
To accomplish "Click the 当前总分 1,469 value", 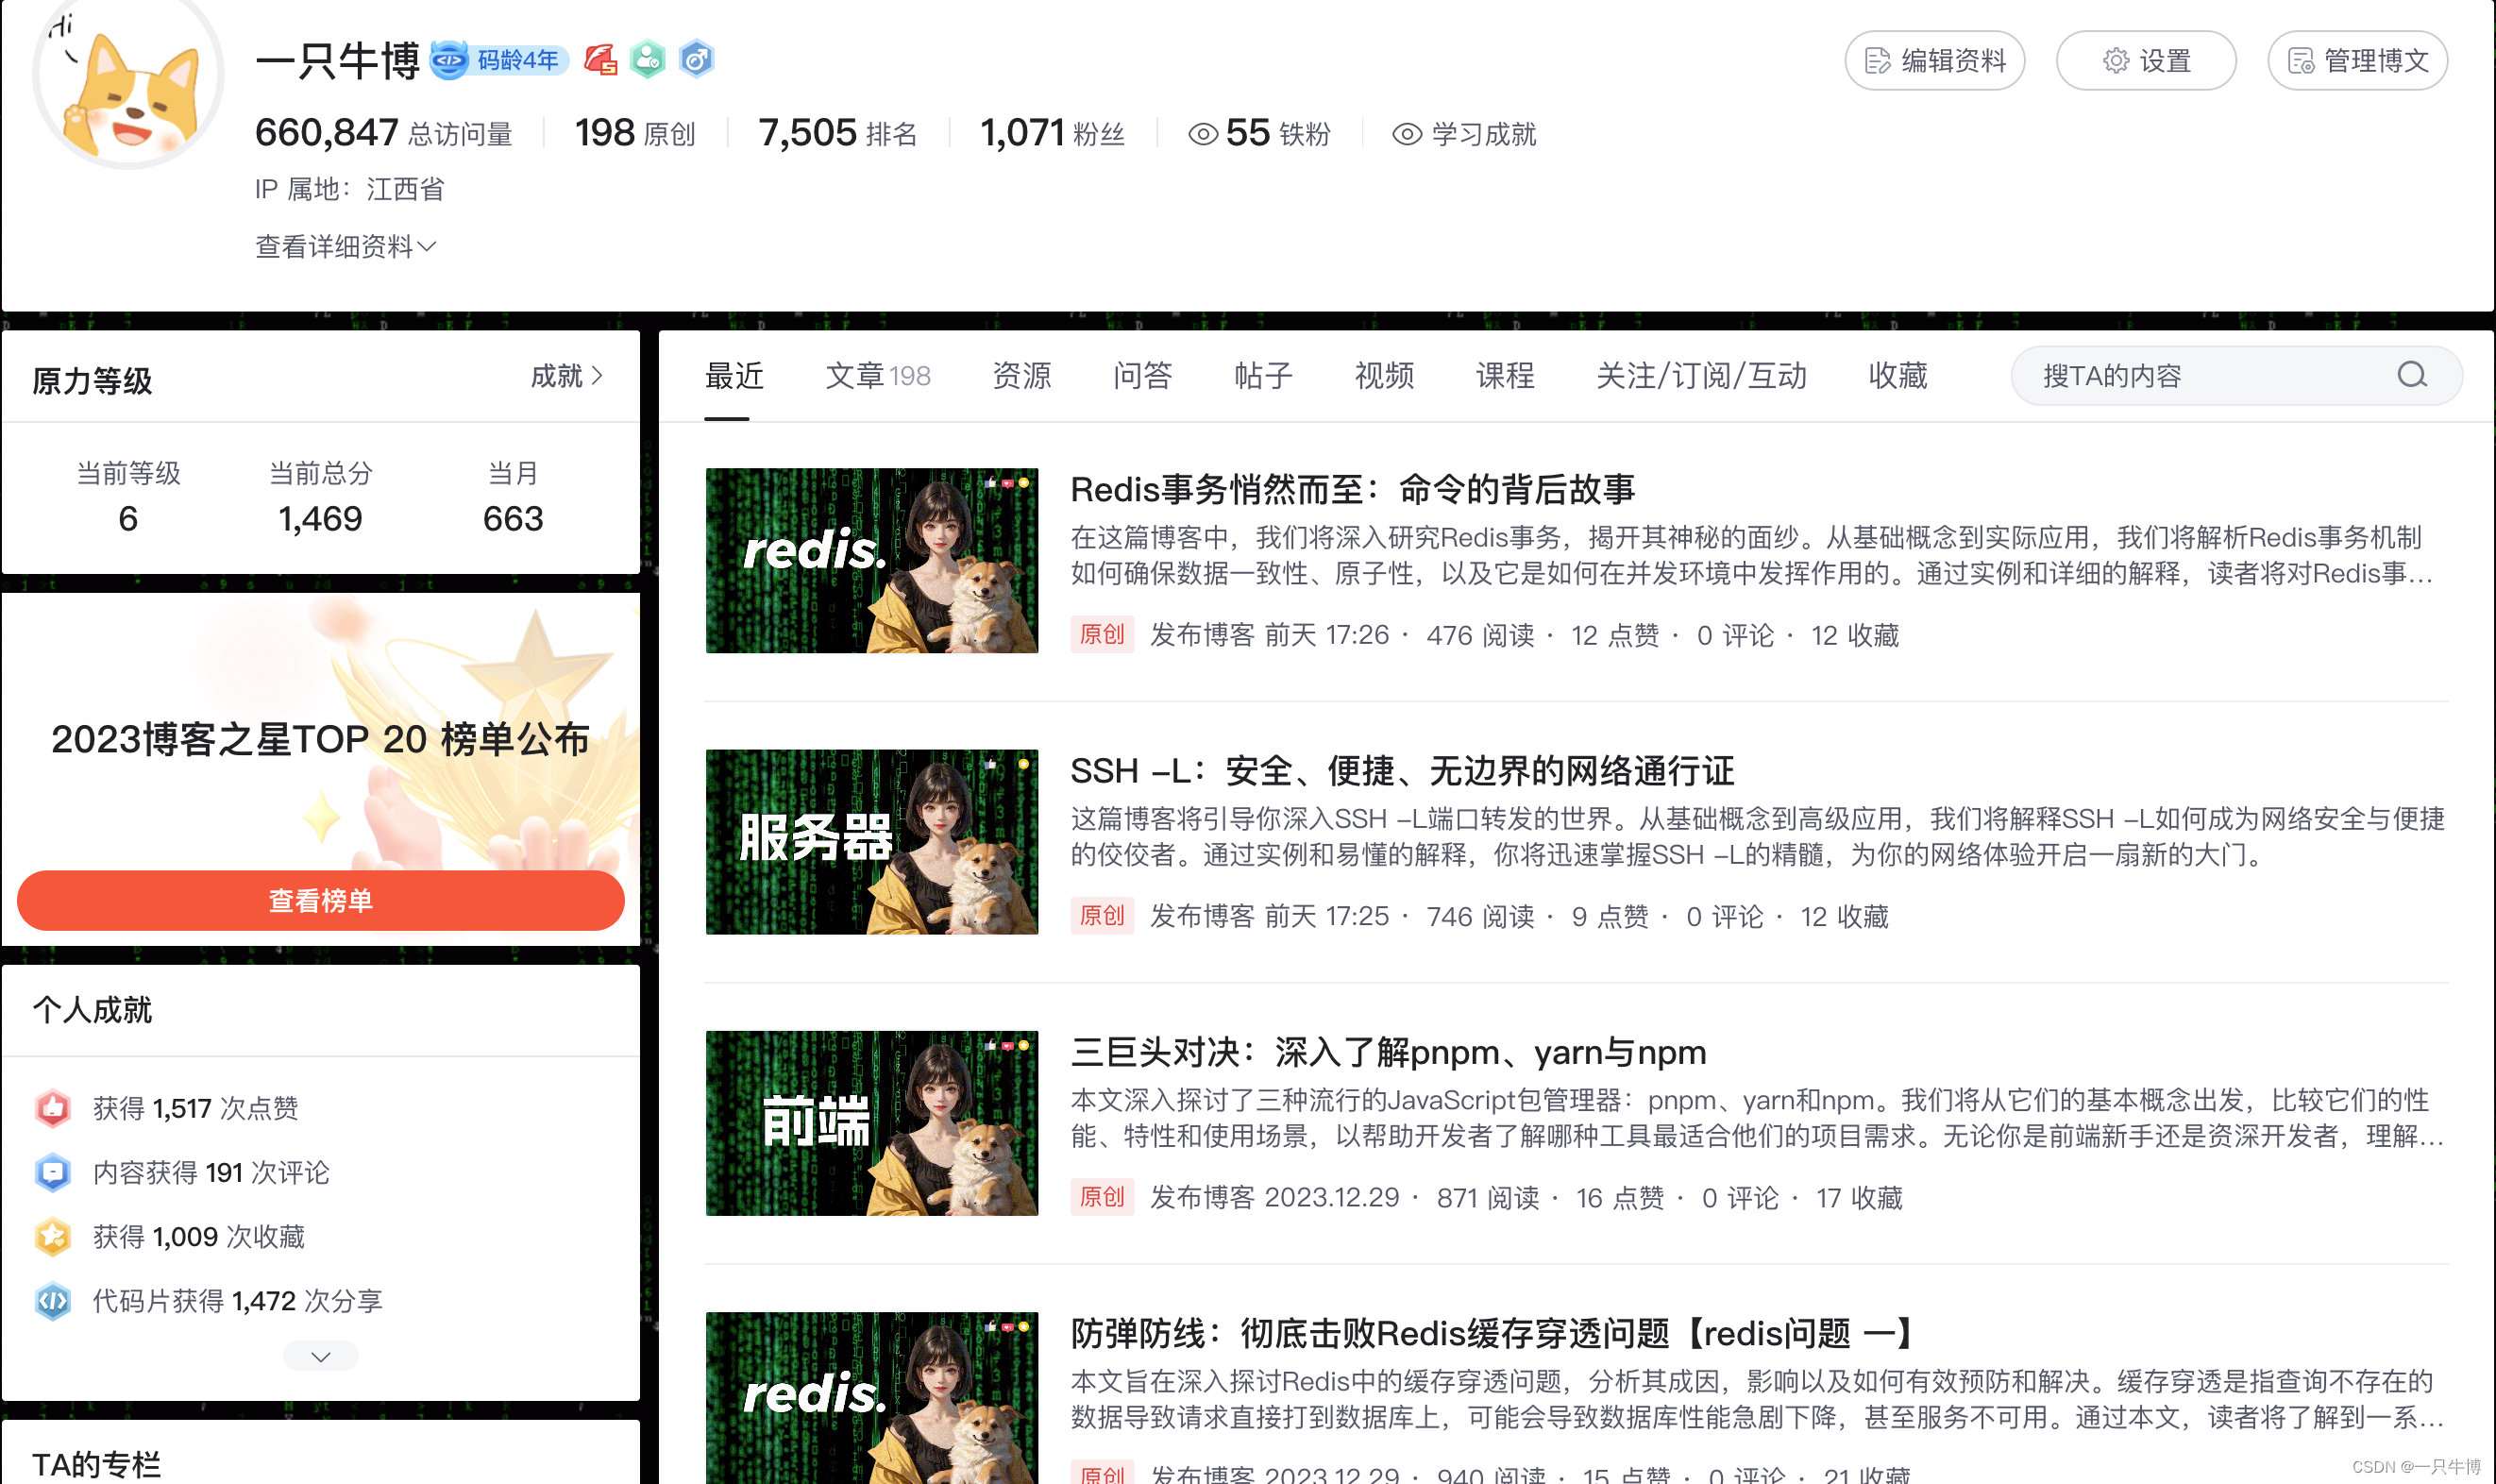I will click(320, 518).
